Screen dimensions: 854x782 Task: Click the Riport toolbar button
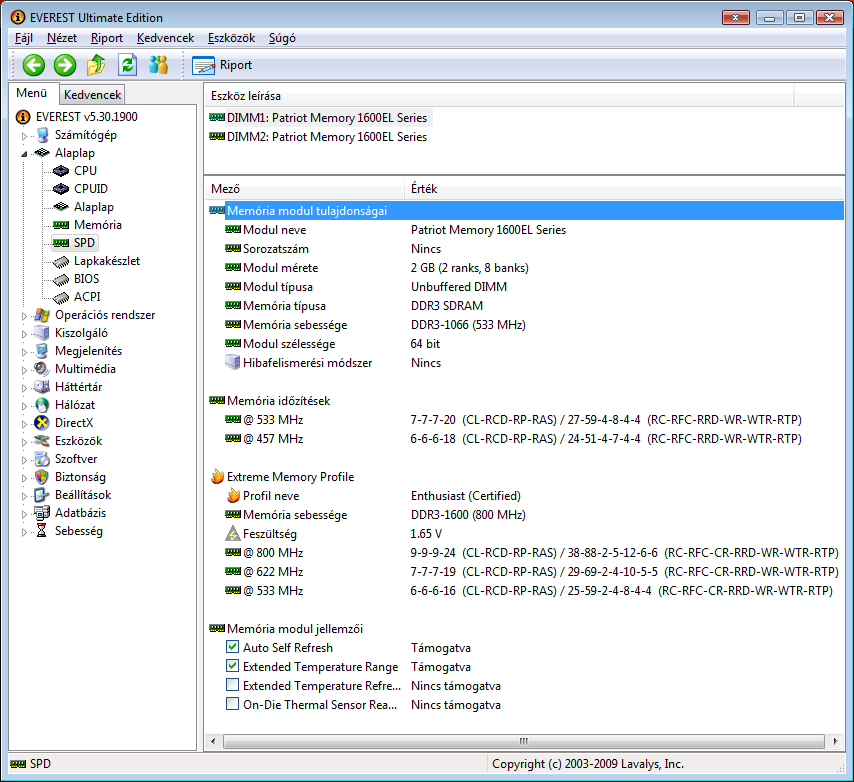(222, 65)
